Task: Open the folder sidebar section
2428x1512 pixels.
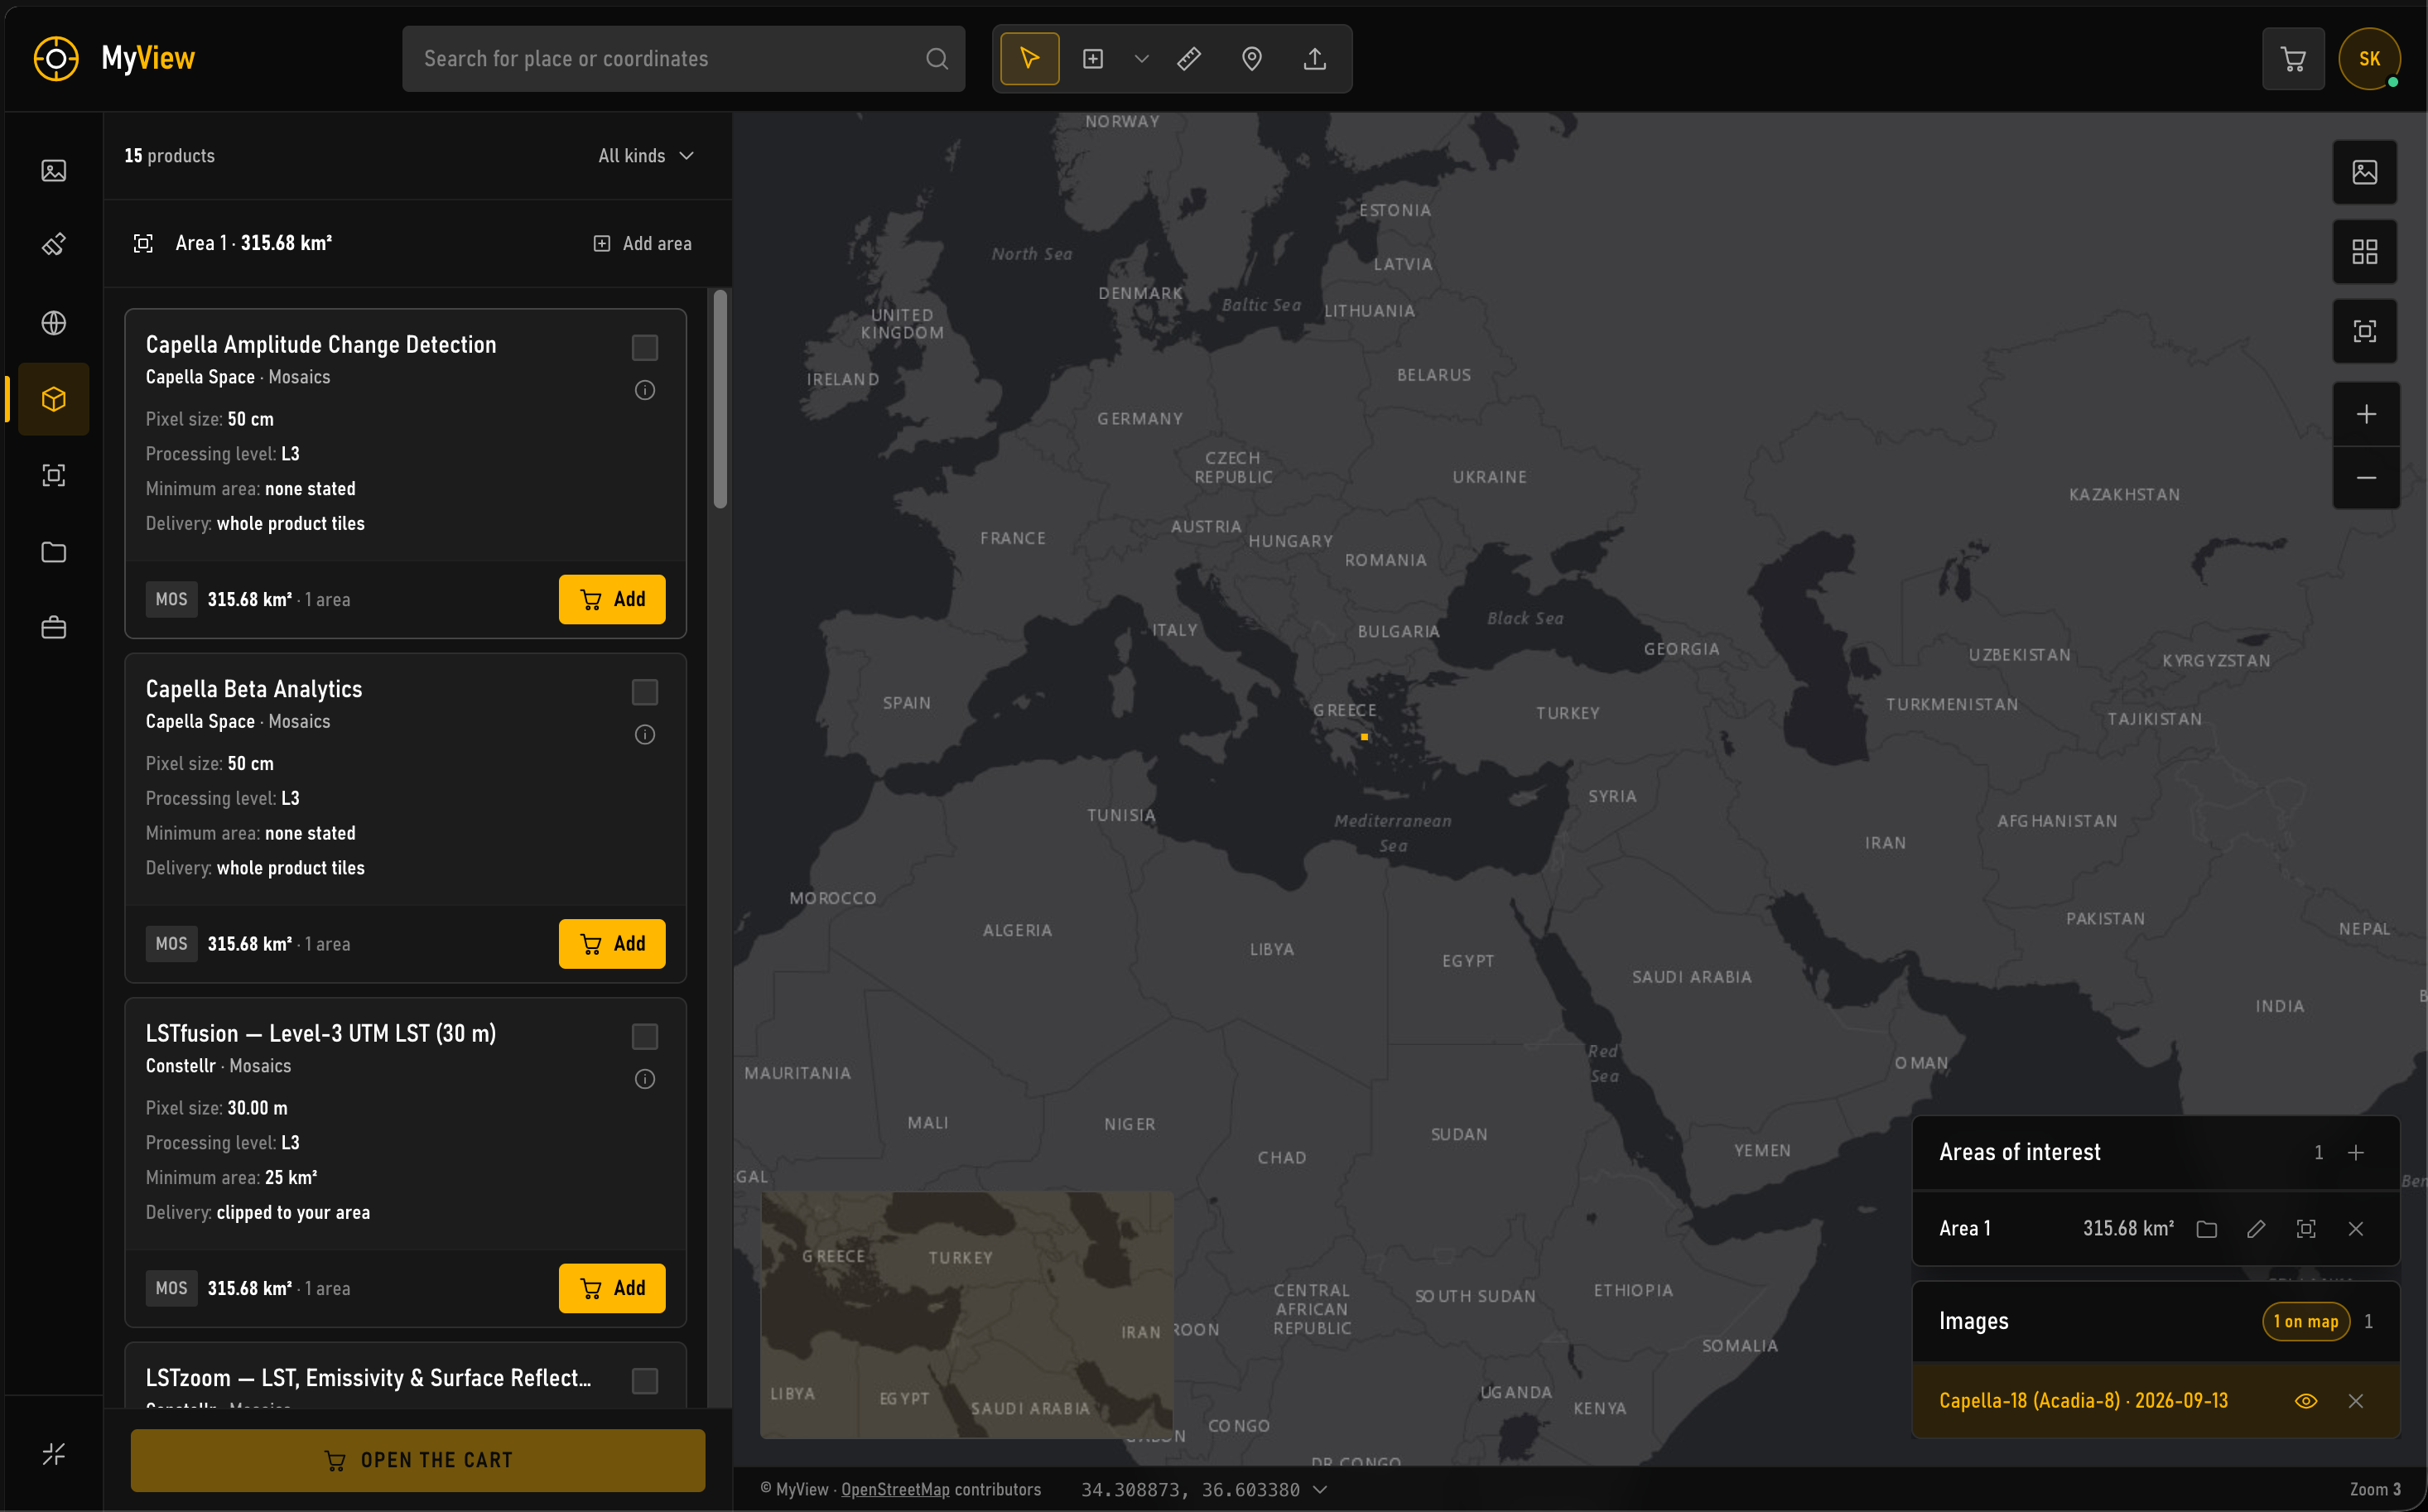Action: tap(54, 552)
